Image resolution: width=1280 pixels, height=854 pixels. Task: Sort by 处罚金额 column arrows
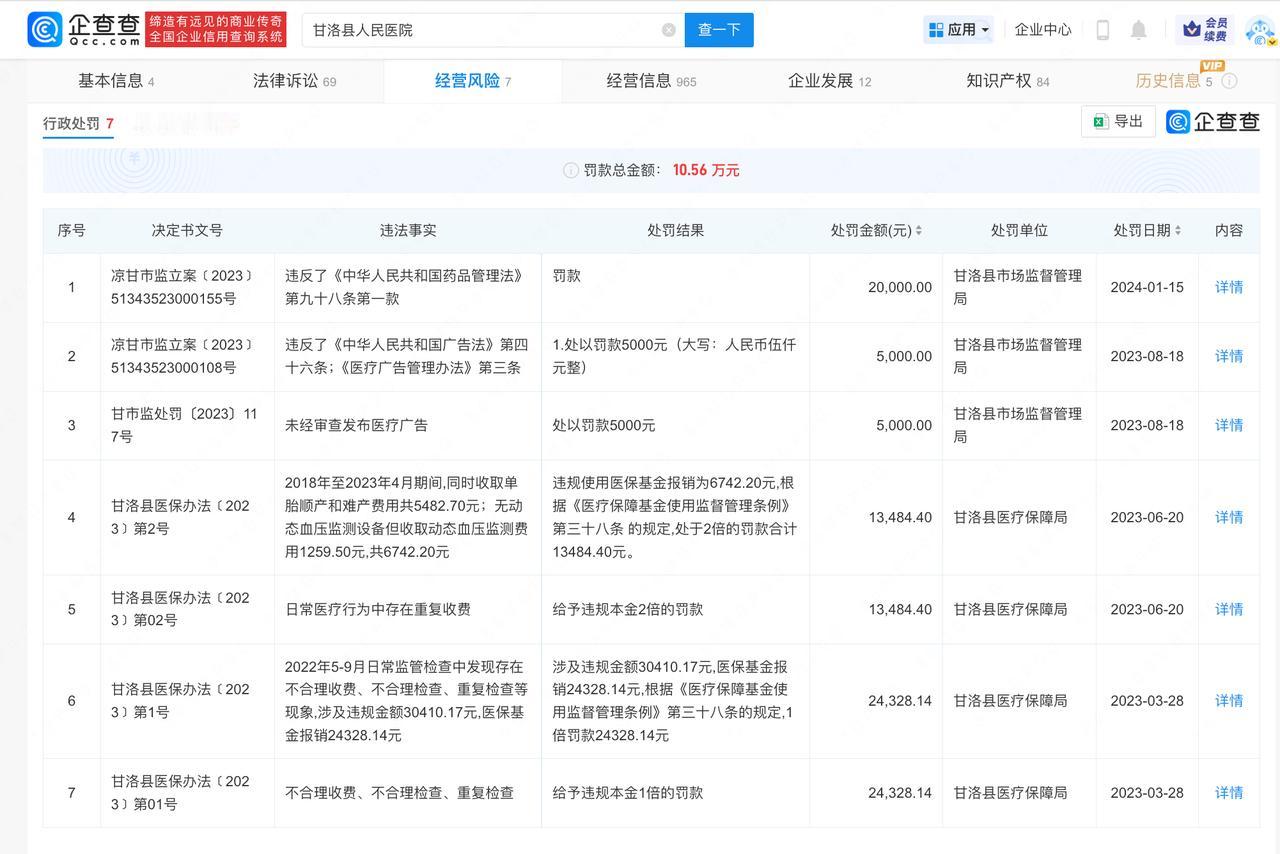(918, 231)
